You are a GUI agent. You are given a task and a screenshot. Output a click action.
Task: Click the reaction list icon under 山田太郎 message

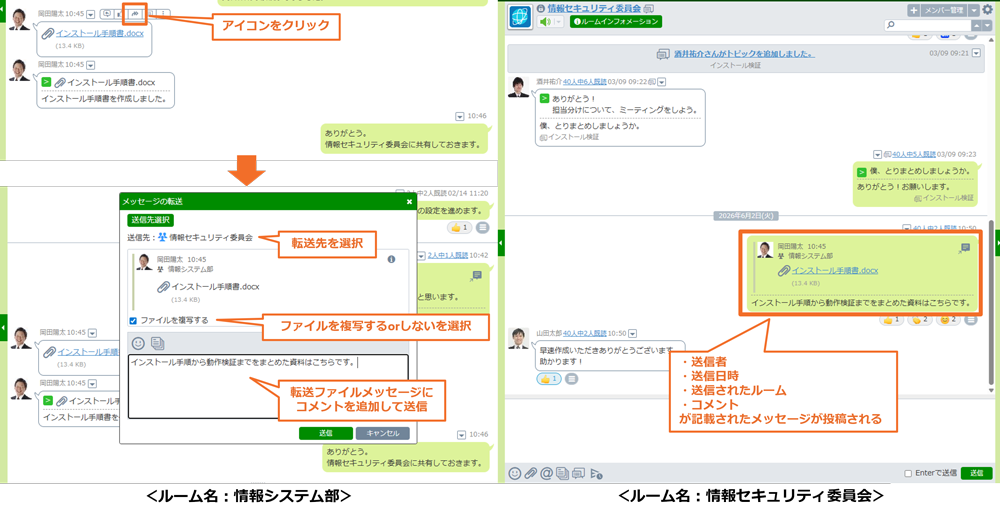coord(571,379)
